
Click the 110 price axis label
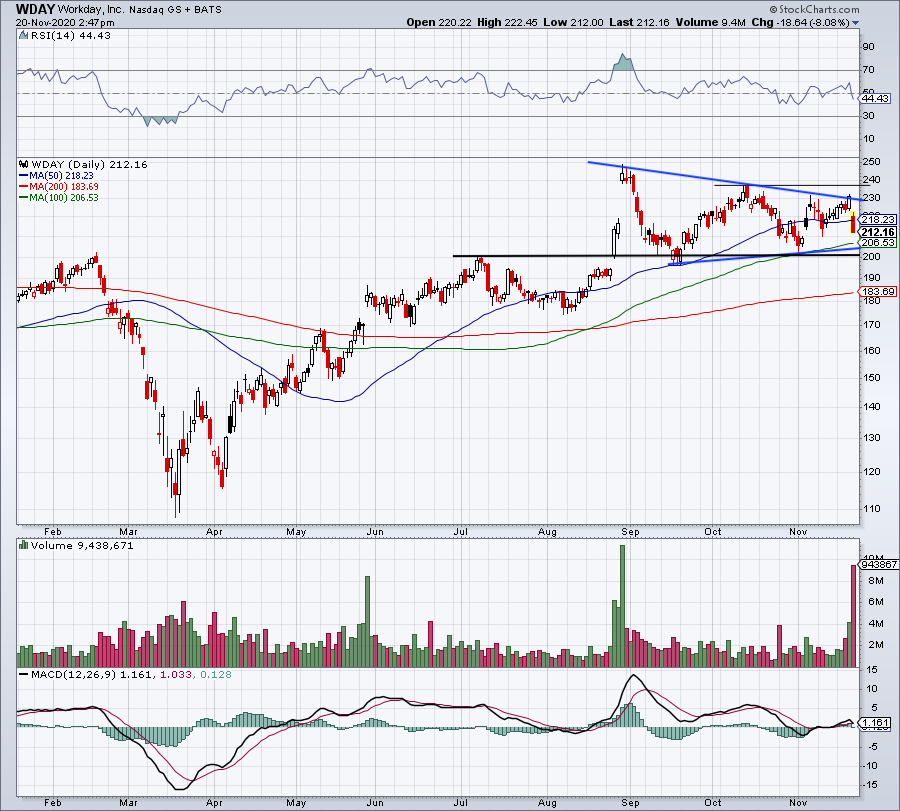[x=871, y=509]
